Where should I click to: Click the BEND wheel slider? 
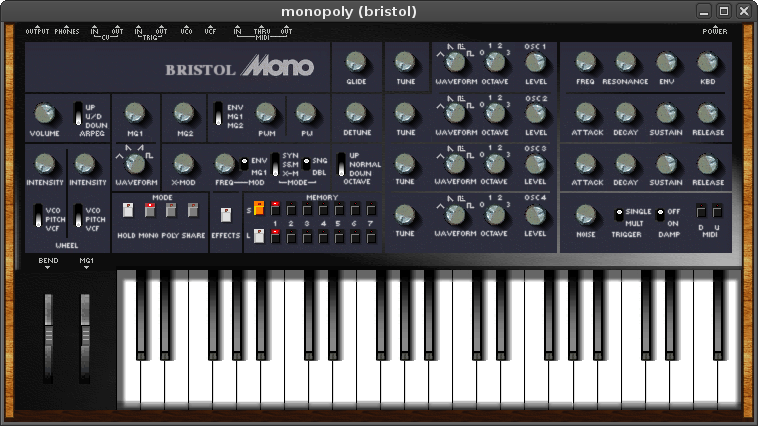click(x=48, y=338)
